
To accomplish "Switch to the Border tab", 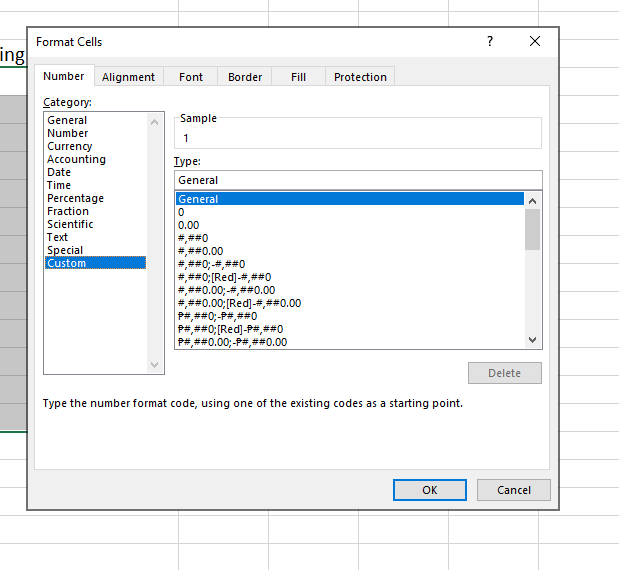I will click(245, 77).
